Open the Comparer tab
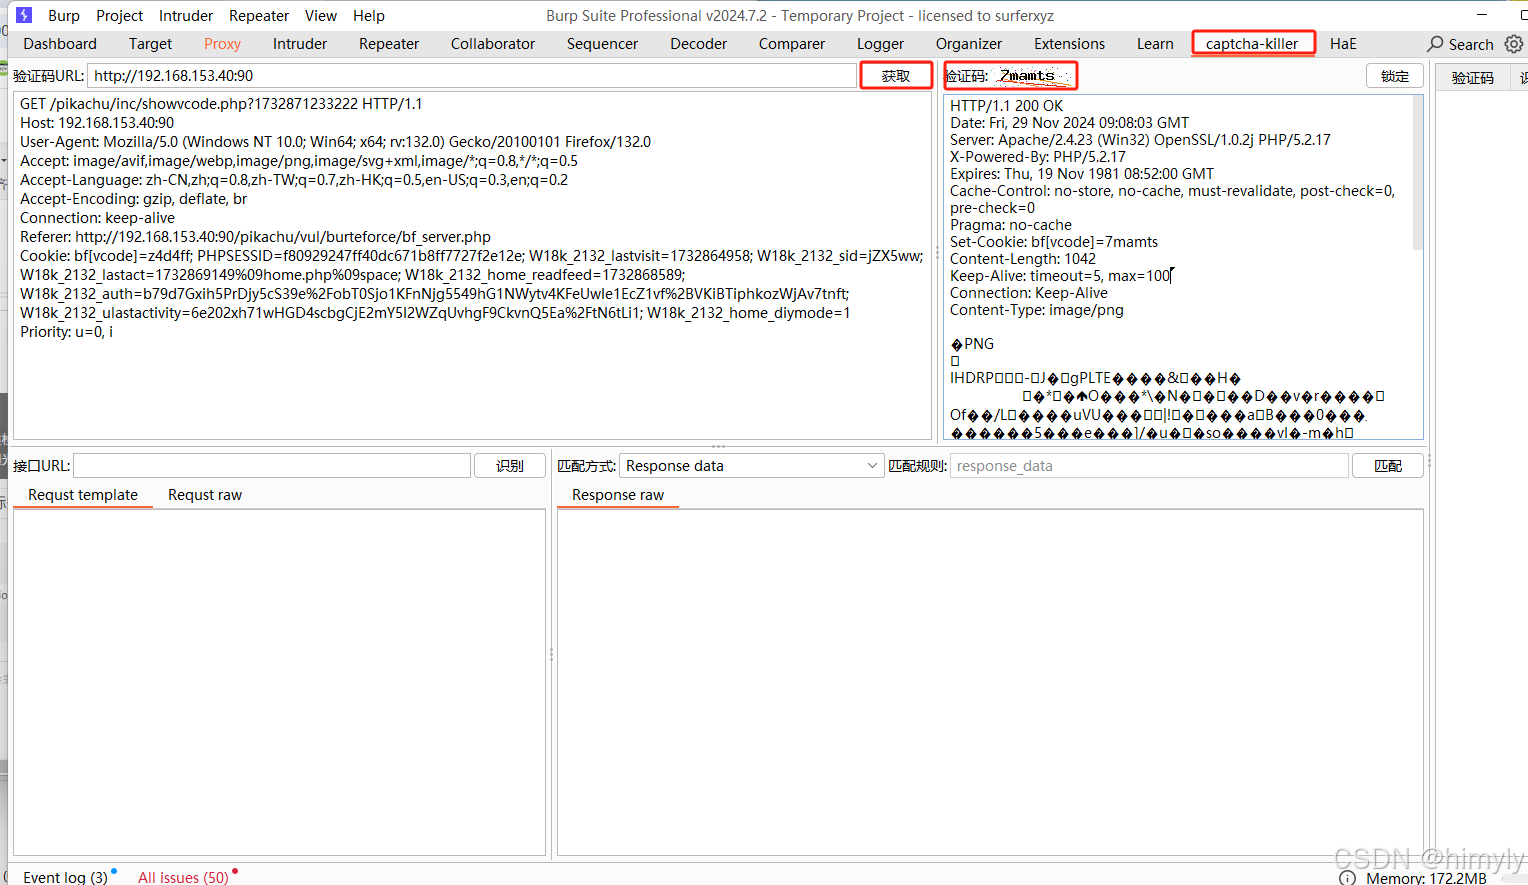The image size is (1528, 885). [x=792, y=44]
